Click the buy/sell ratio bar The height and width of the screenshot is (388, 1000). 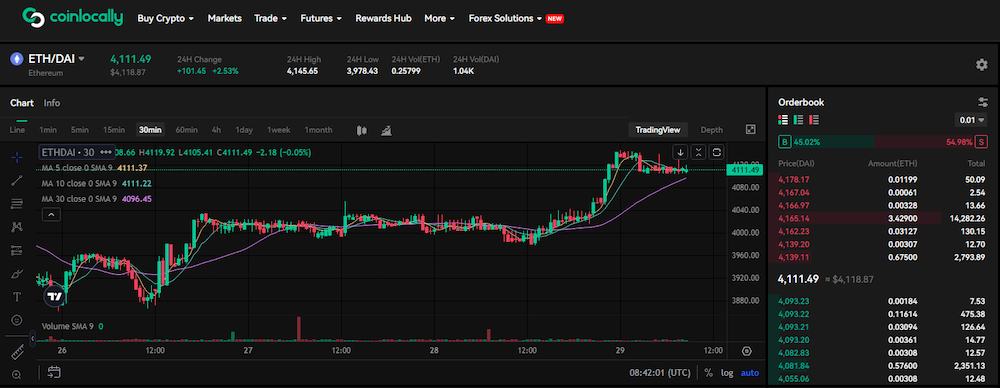[883, 142]
